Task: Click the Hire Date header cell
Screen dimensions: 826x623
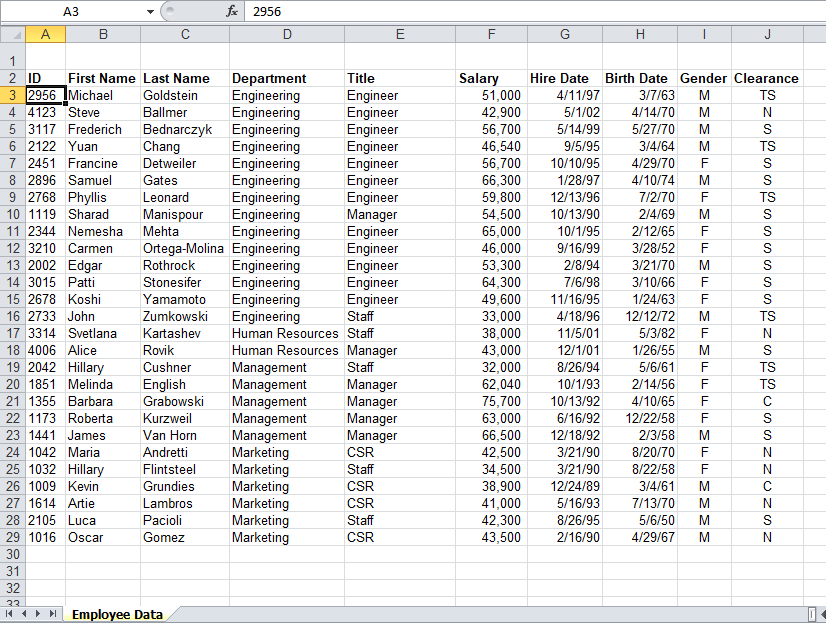Action: pyautogui.click(x=565, y=78)
